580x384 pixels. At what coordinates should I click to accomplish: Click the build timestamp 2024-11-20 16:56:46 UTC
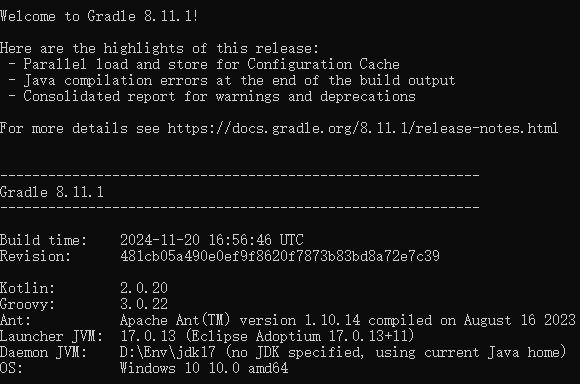point(212,240)
